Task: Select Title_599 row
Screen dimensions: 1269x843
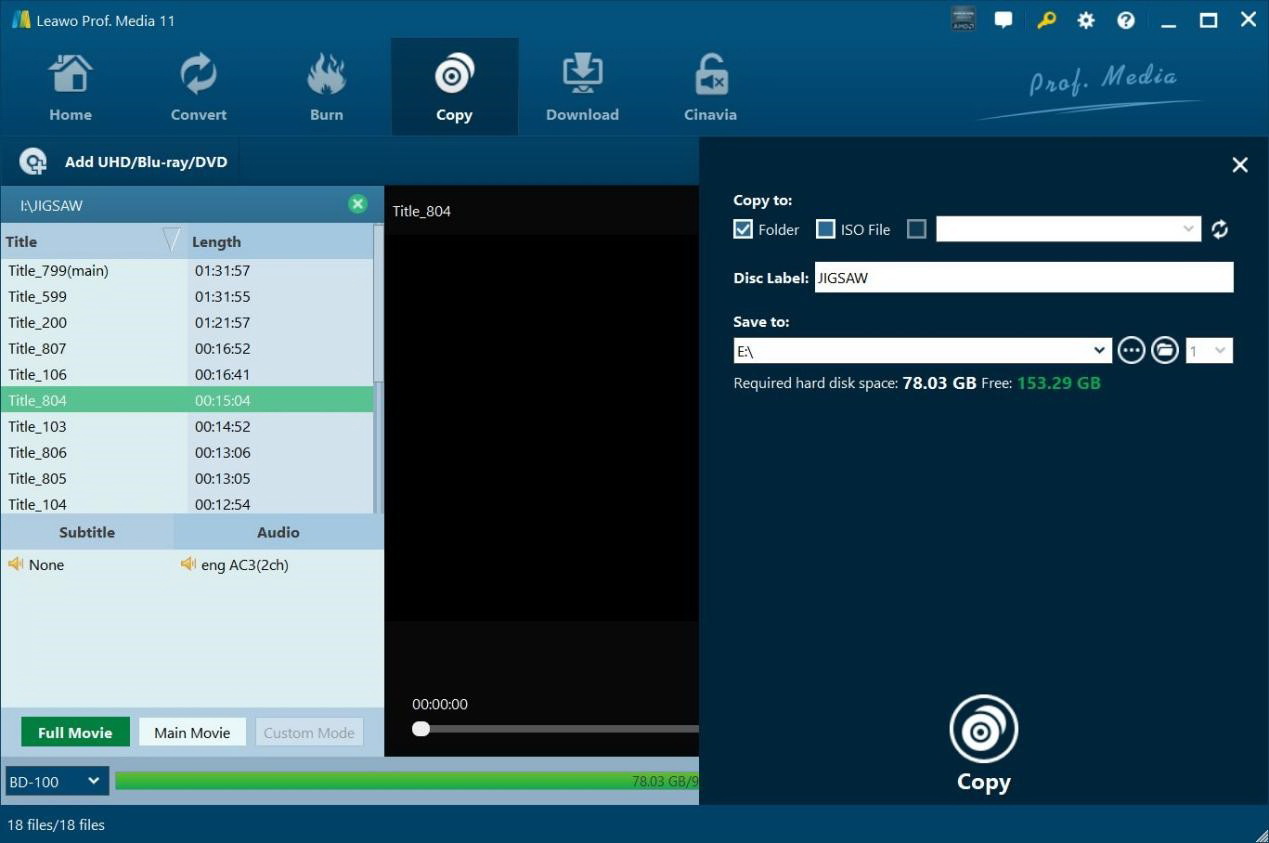Action: tap(187, 296)
